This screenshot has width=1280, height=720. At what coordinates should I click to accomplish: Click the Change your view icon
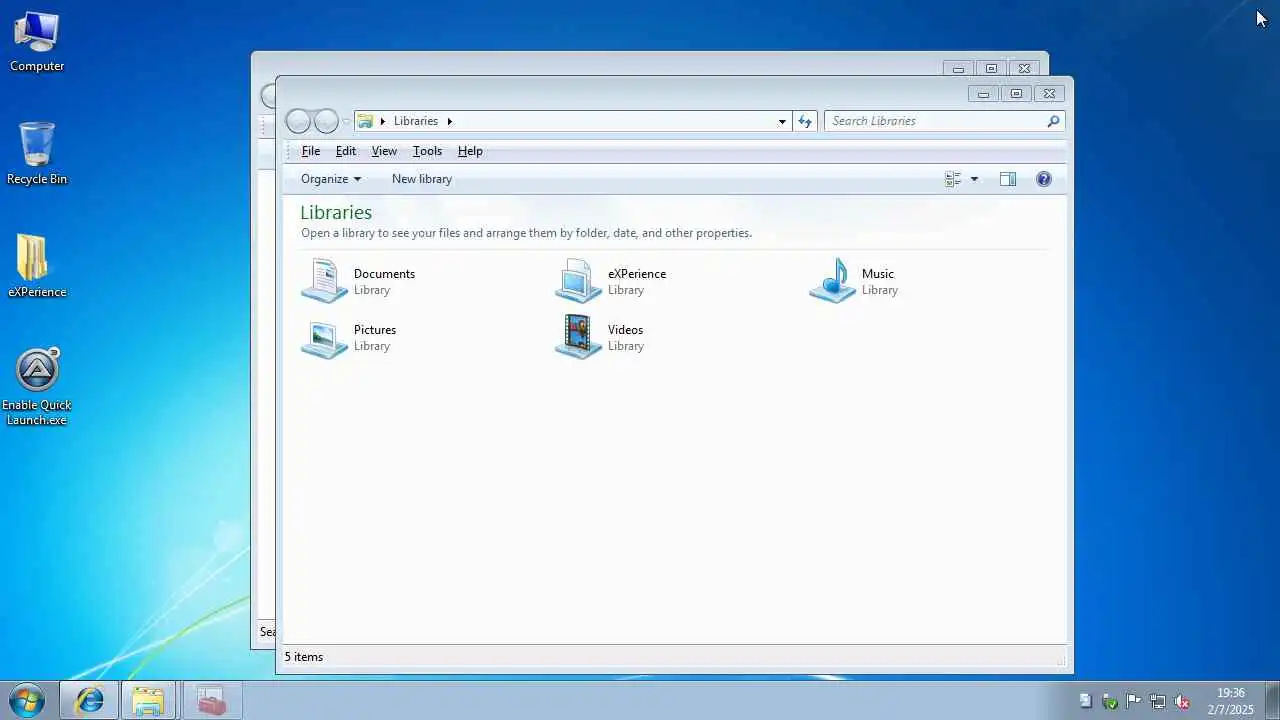click(953, 179)
